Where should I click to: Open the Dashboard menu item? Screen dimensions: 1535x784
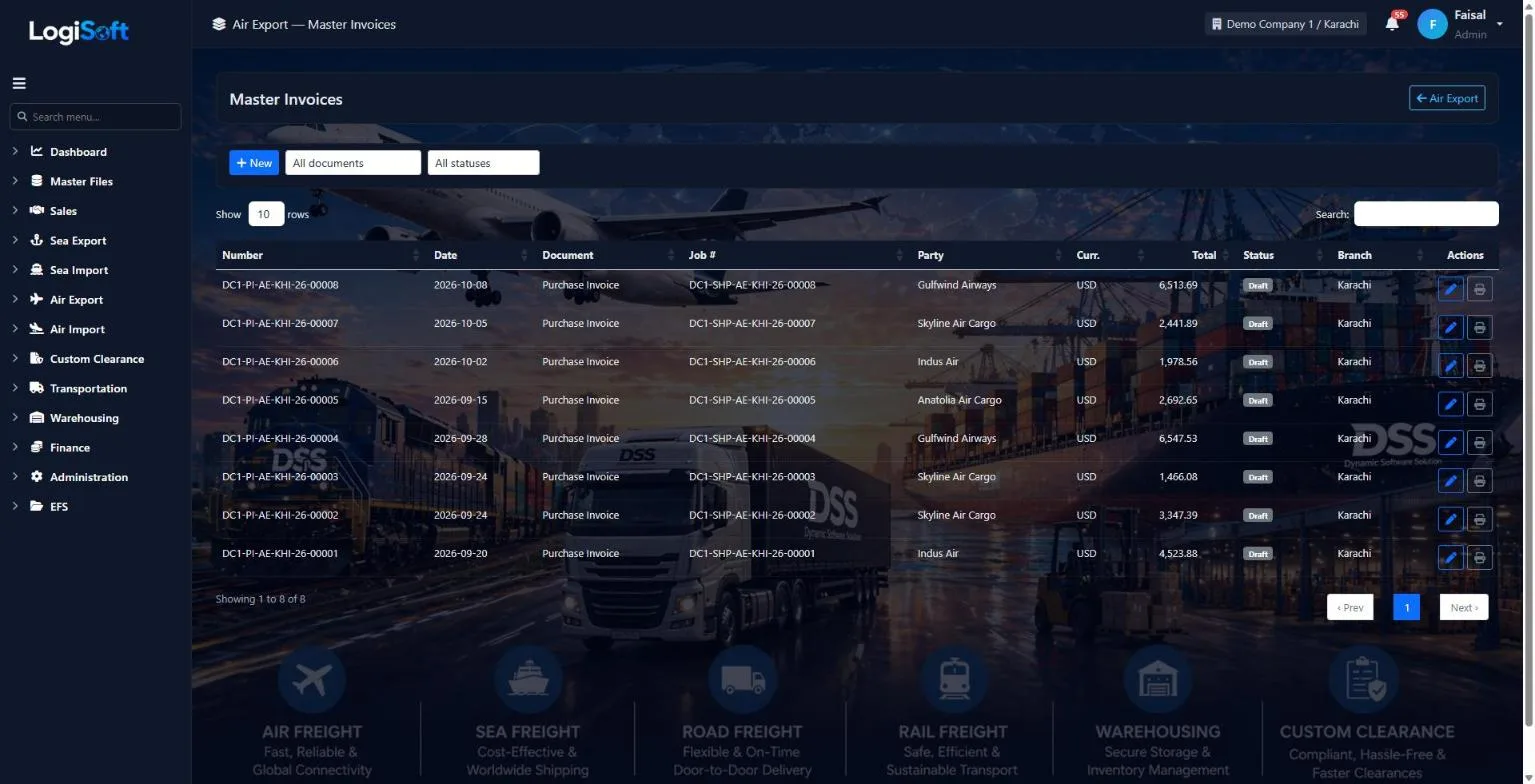coord(78,152)
